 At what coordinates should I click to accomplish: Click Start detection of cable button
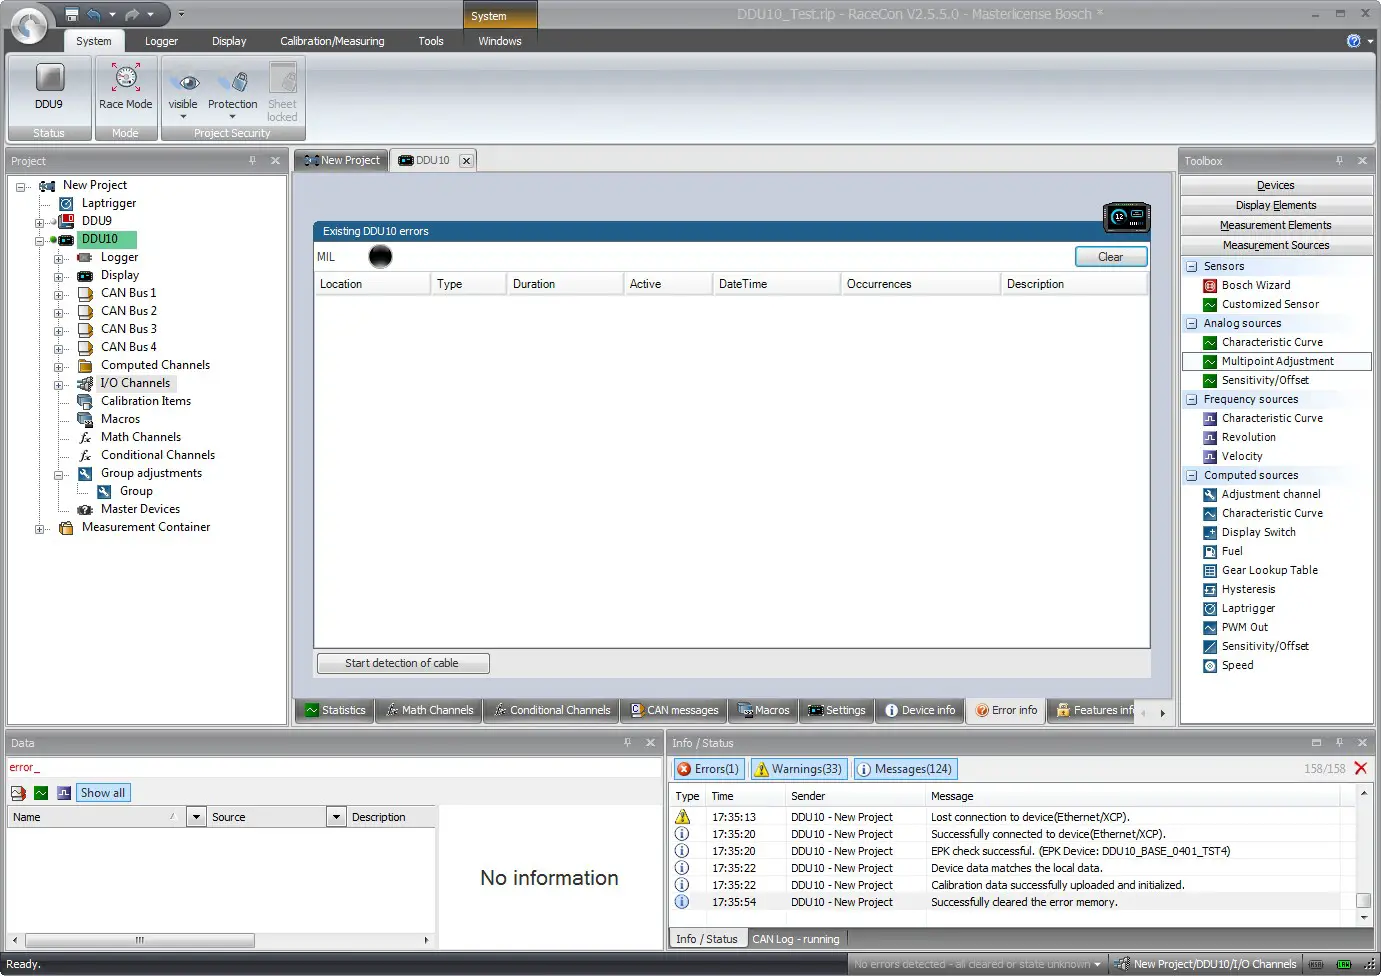403,663
